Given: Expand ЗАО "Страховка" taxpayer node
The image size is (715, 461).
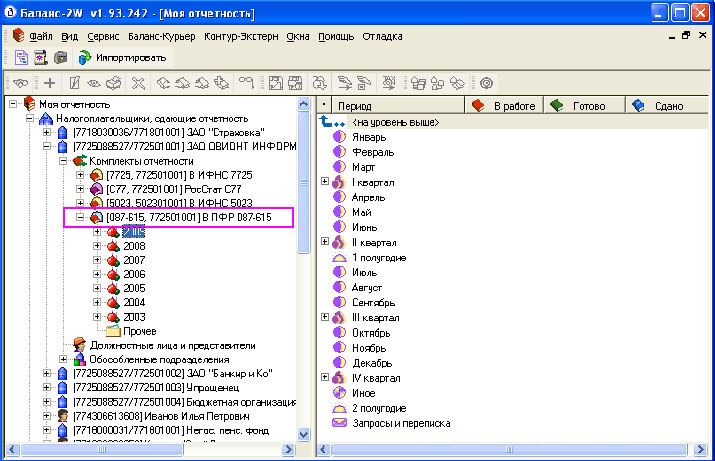Looking at the screenshot, I should click(47, 132).
